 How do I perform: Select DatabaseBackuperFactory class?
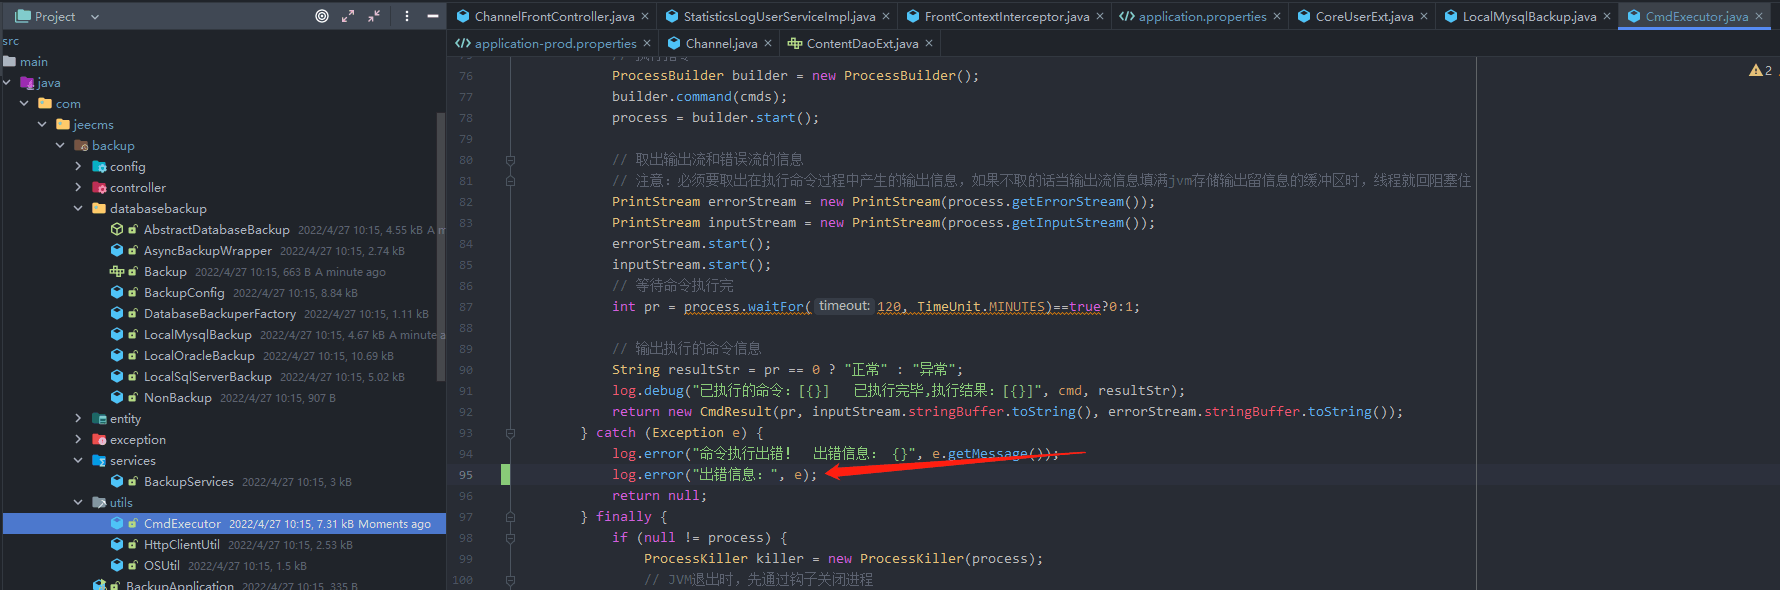click(219, 313)
